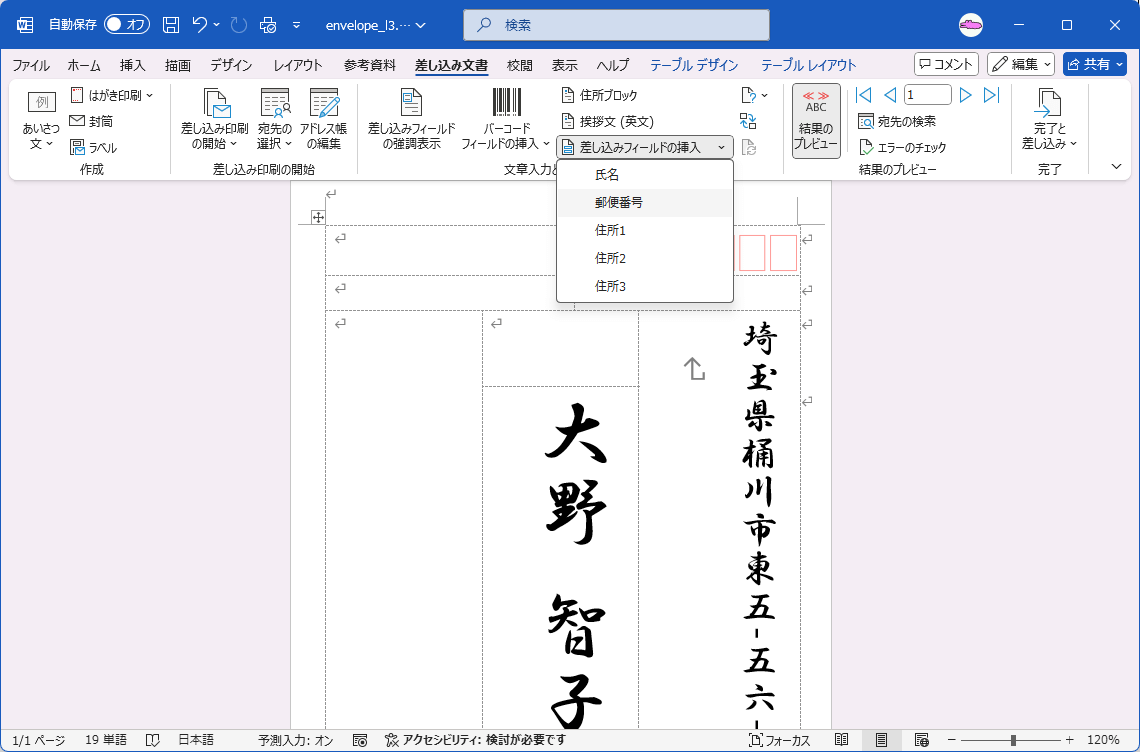Click エラーのチェック
Screen dimensions: 1140x752
902,148
